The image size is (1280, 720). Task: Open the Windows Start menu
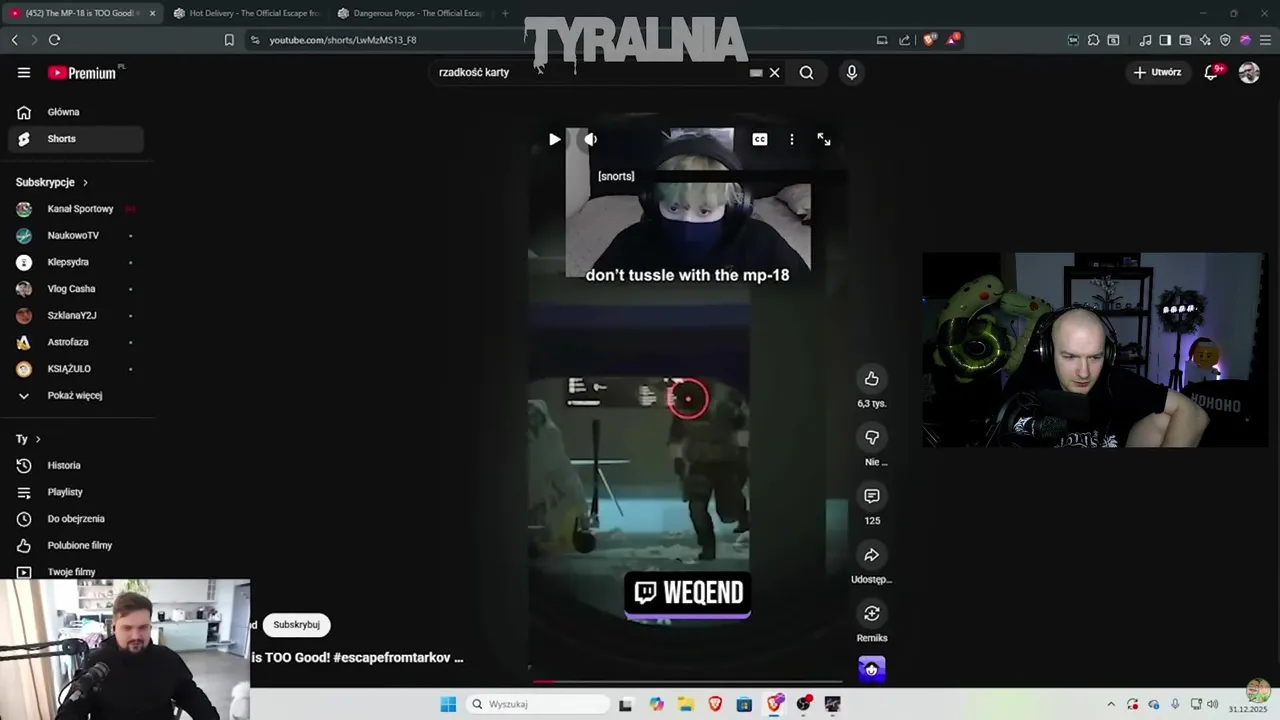click(448, 704)
